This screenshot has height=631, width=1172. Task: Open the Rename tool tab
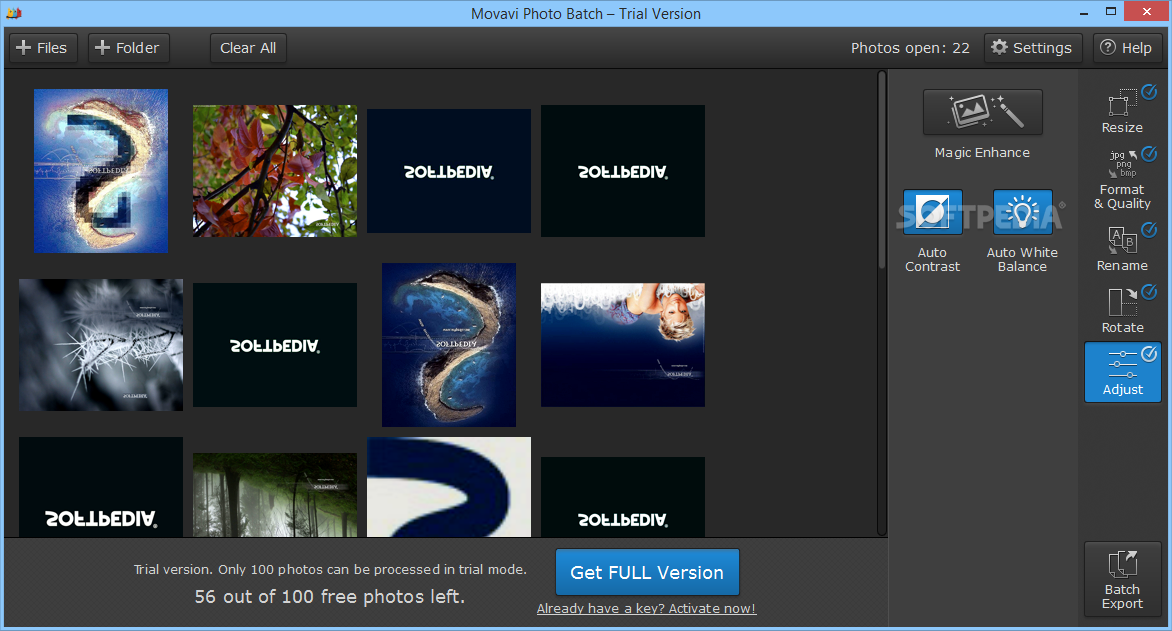click(x=1122, y=248)
